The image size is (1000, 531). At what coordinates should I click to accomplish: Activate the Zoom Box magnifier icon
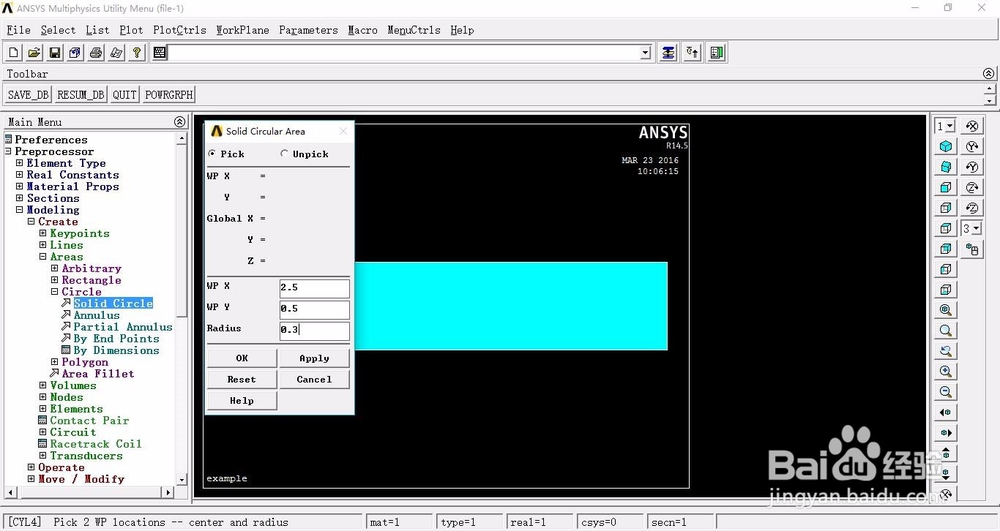(x=945, y=330)
